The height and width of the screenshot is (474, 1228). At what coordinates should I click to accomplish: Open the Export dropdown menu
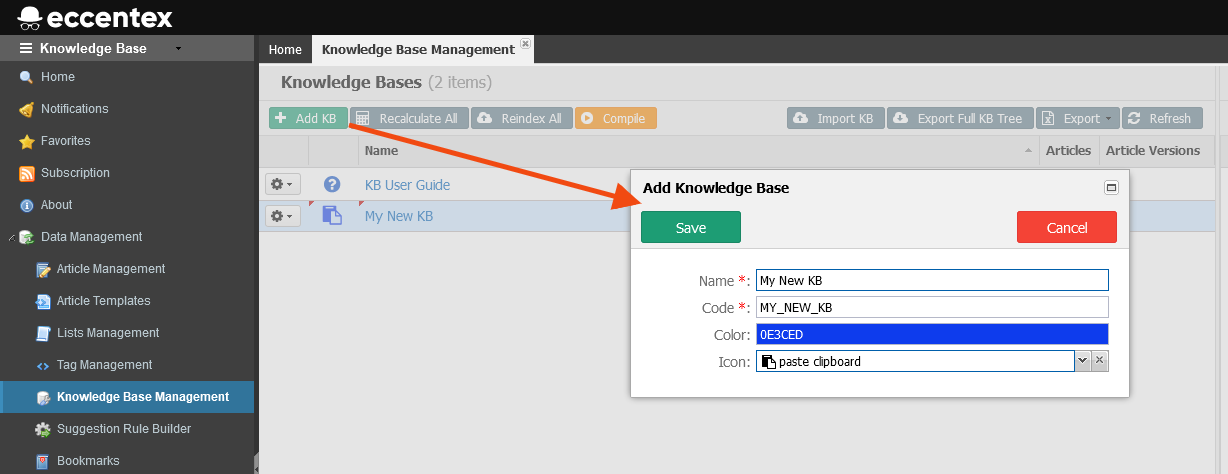1077,118
